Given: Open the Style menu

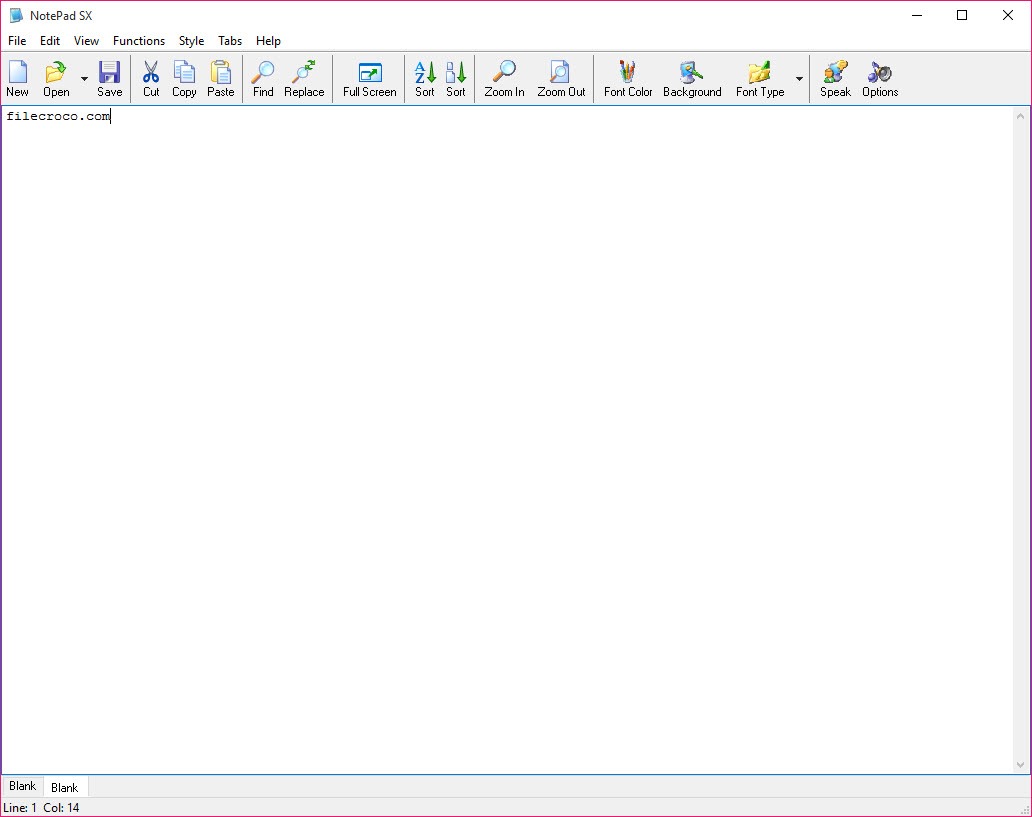Looking at the screenshot, I should 191,41.
